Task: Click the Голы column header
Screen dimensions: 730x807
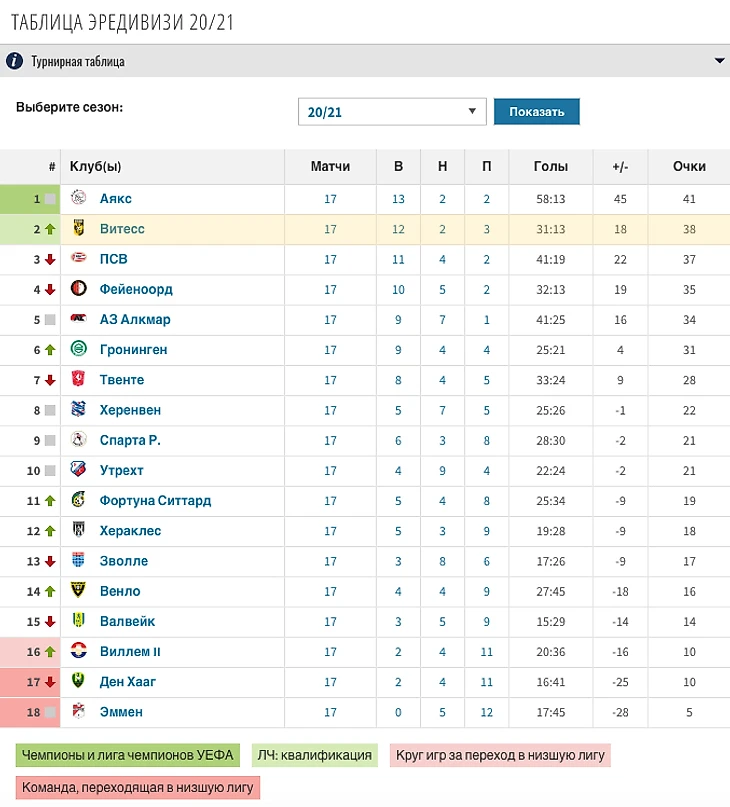Action: (550, 167)
